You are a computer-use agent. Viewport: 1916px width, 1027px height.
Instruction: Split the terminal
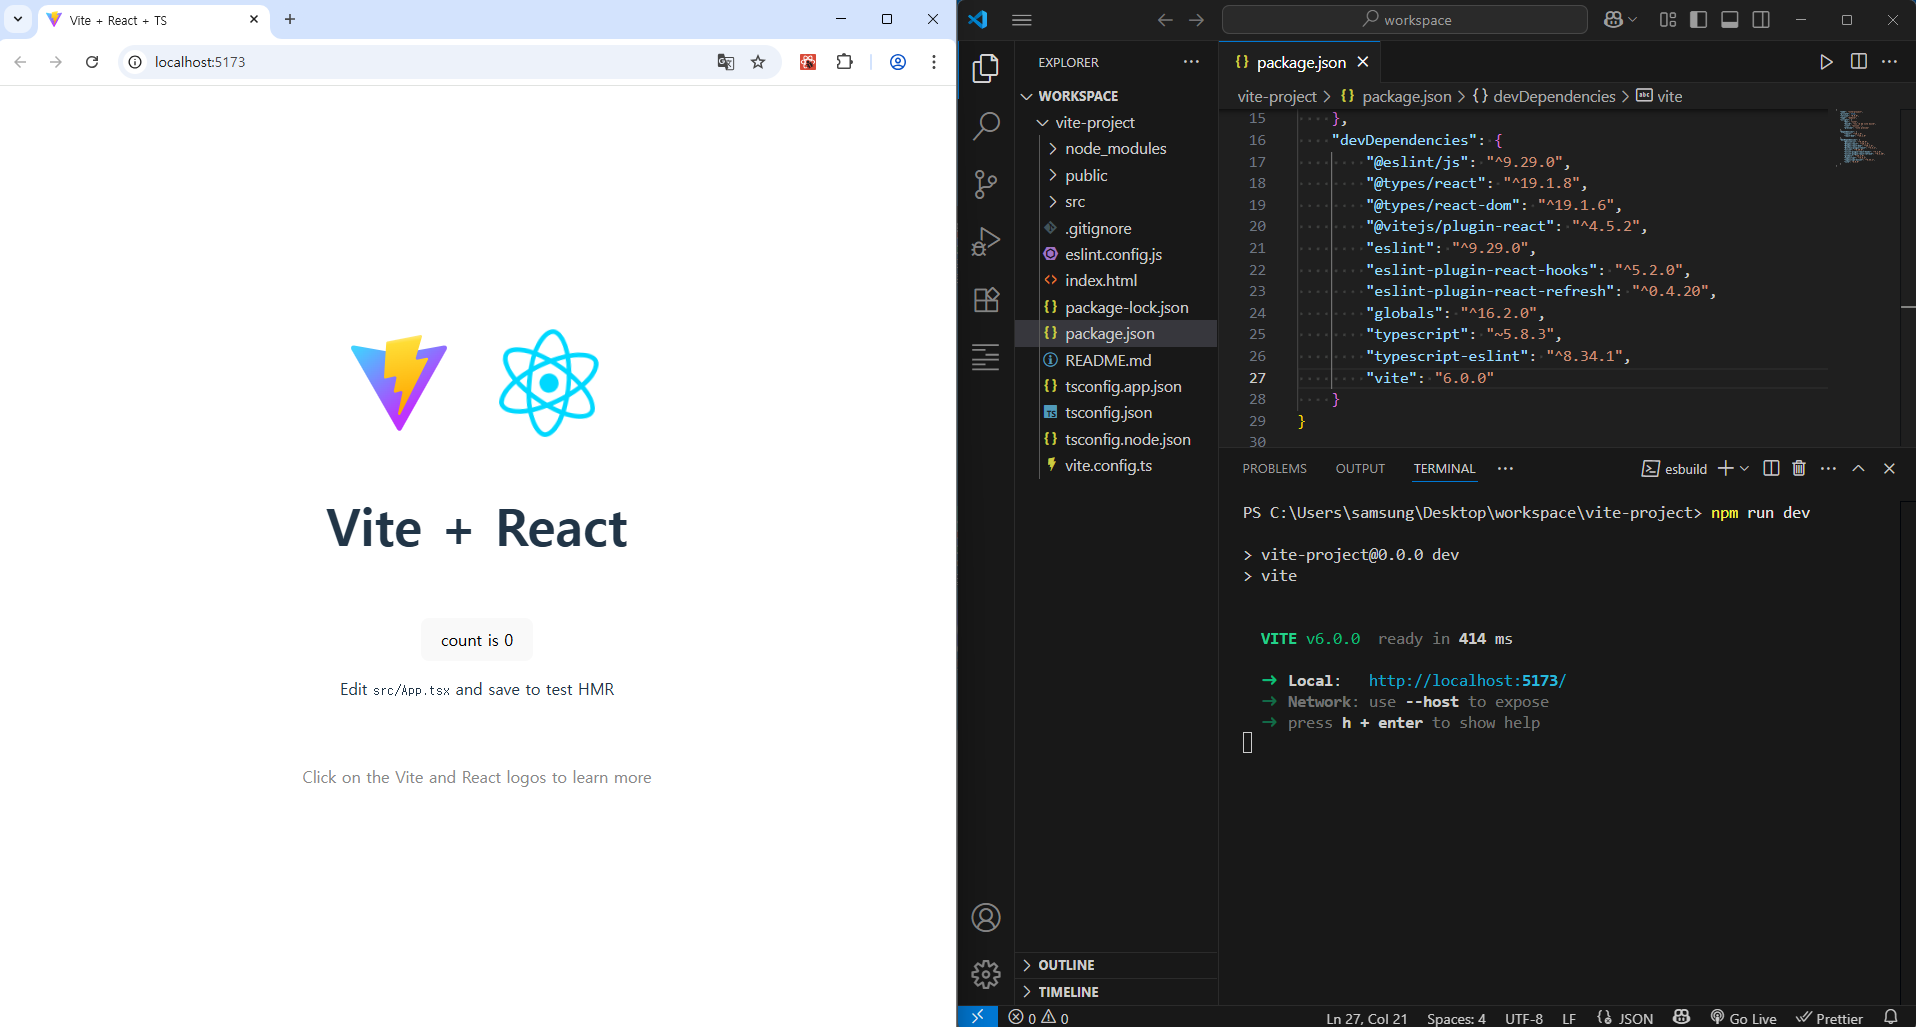click(1771, 468)
